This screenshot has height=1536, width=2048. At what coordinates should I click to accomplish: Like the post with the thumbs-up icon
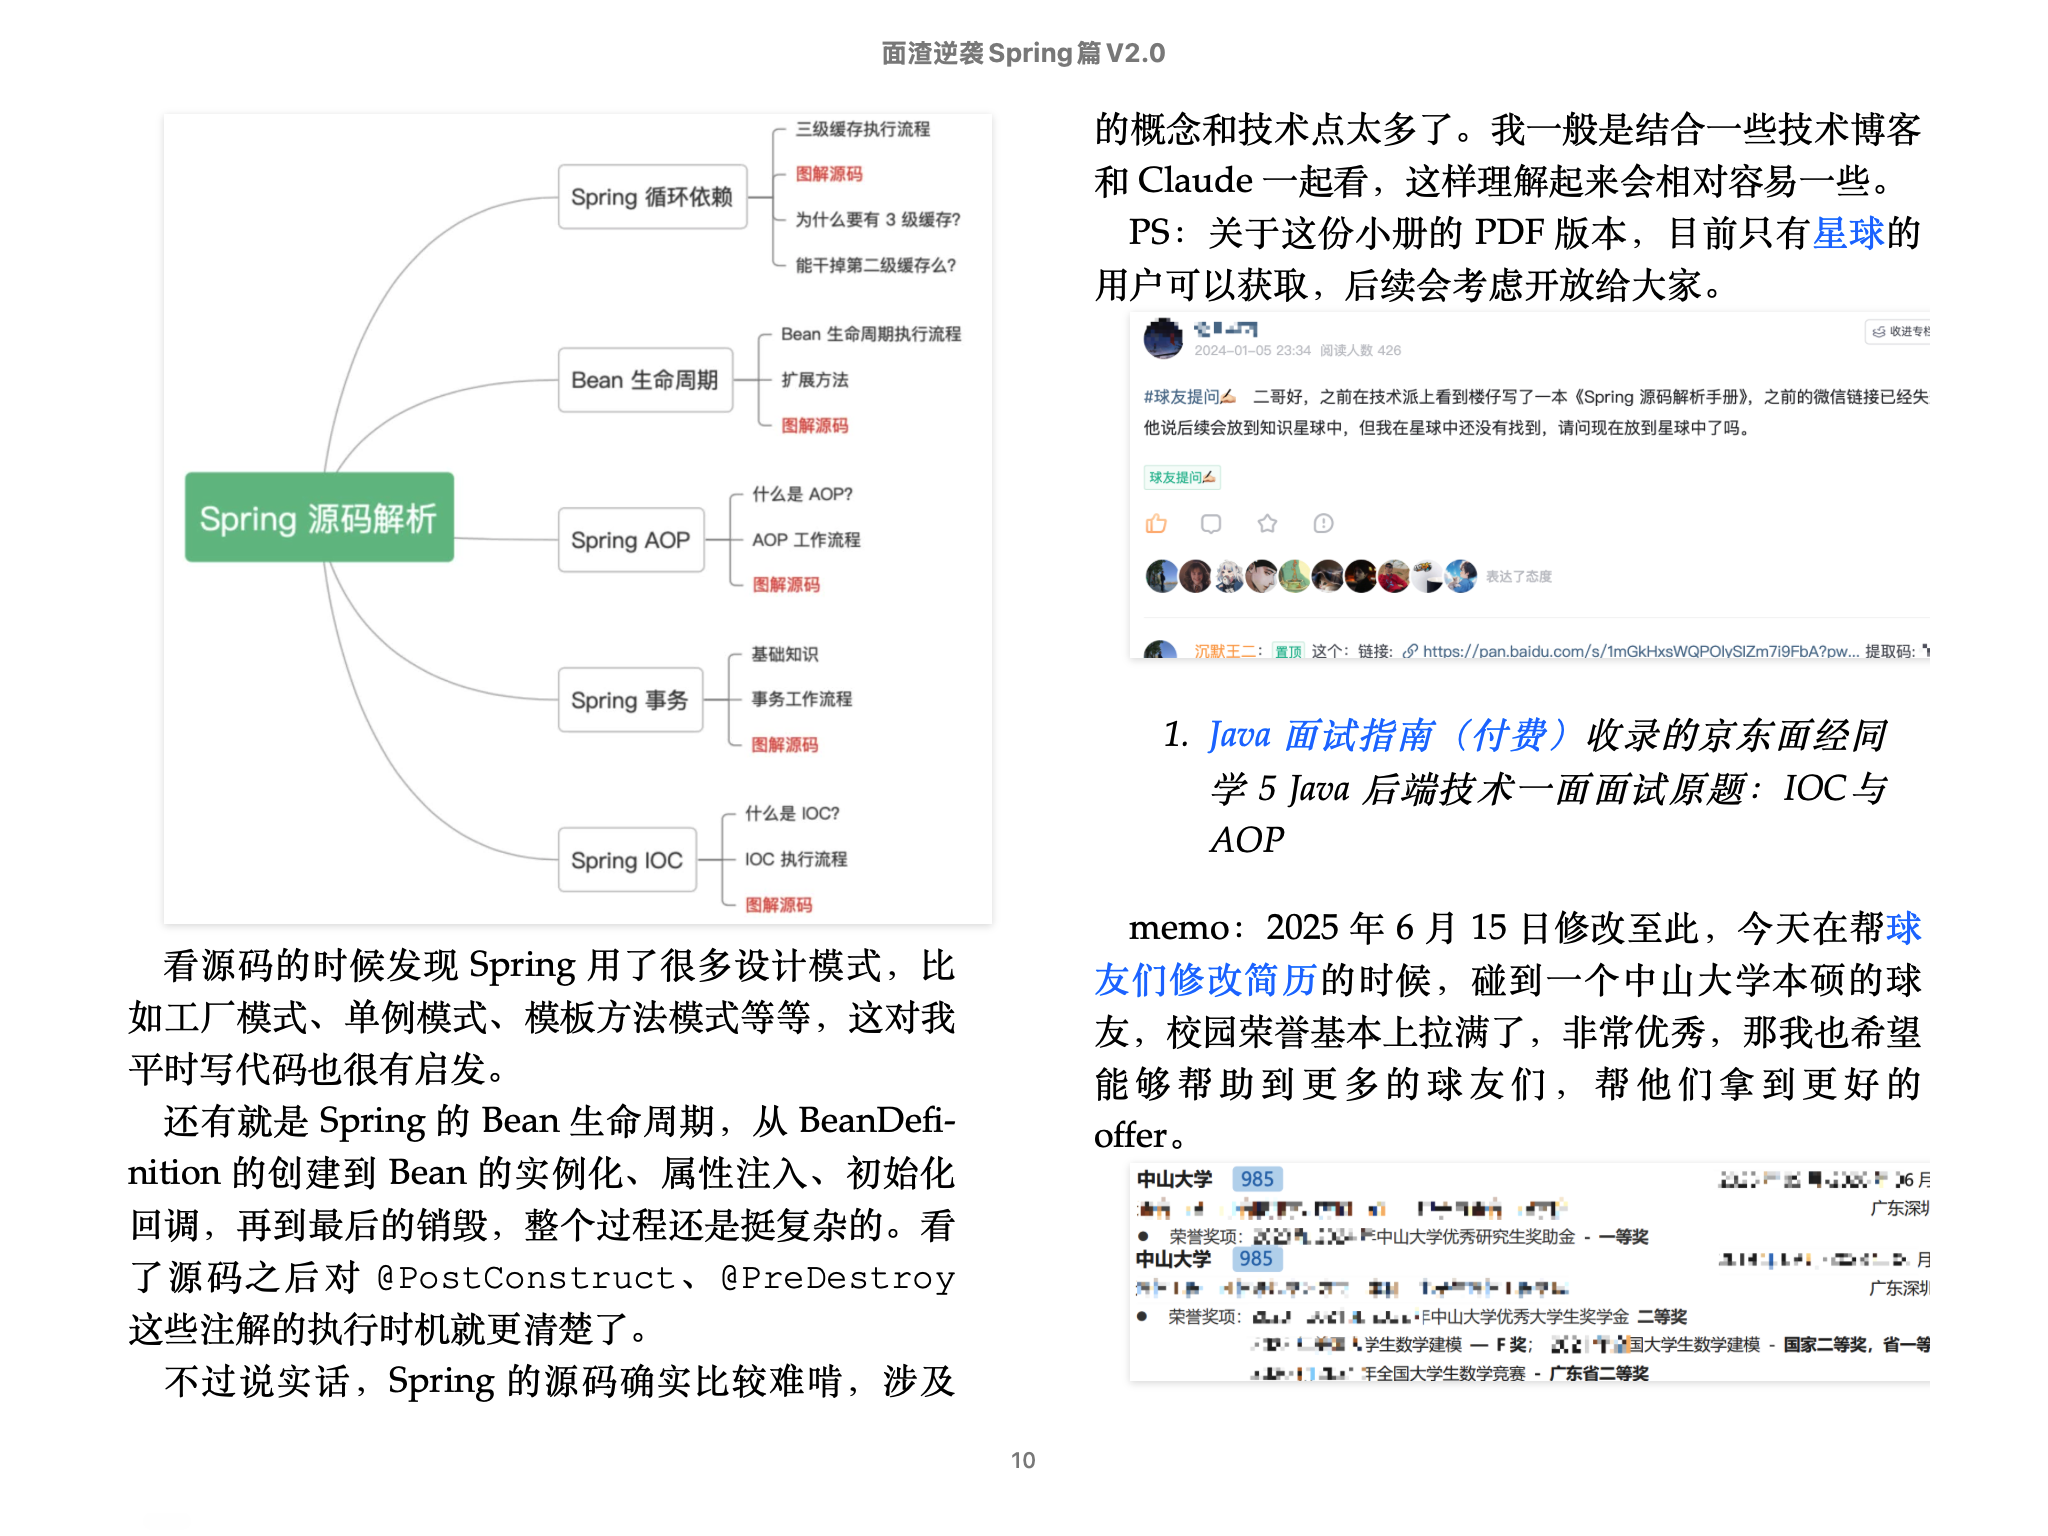(x=1158, y=523)
